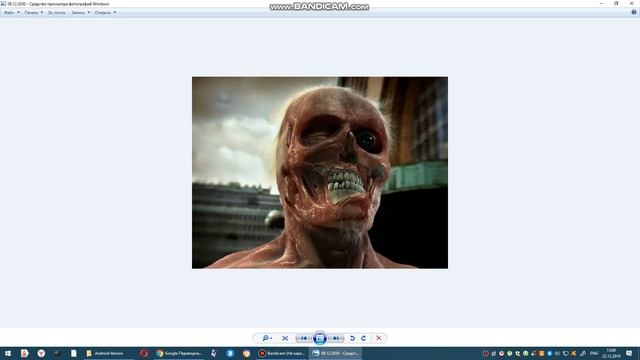Open the notepad document taskbar icon
The width and height of the screenshot is (640, 360).
tap(73, 353)
